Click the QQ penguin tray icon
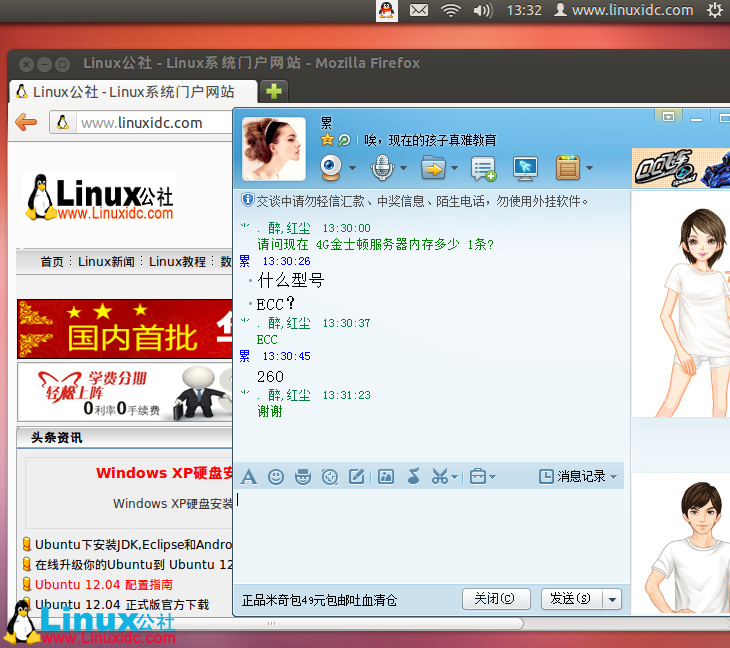Screen dimensions: 730x648 [x=386, y=10]
